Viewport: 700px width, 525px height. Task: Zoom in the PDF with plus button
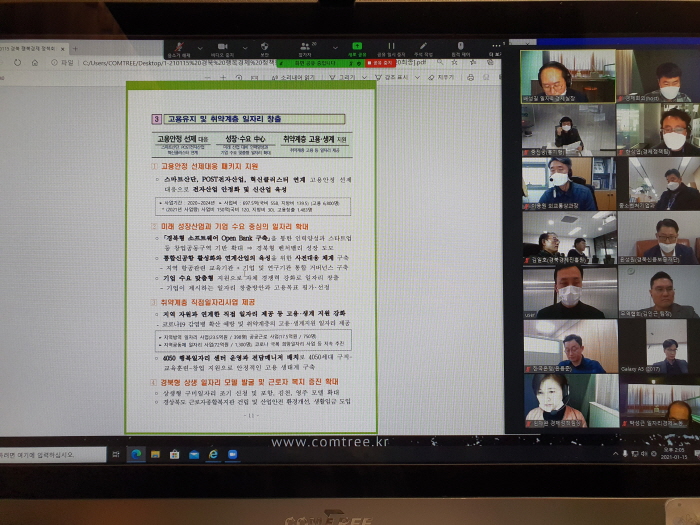click(x=223, y=78)
